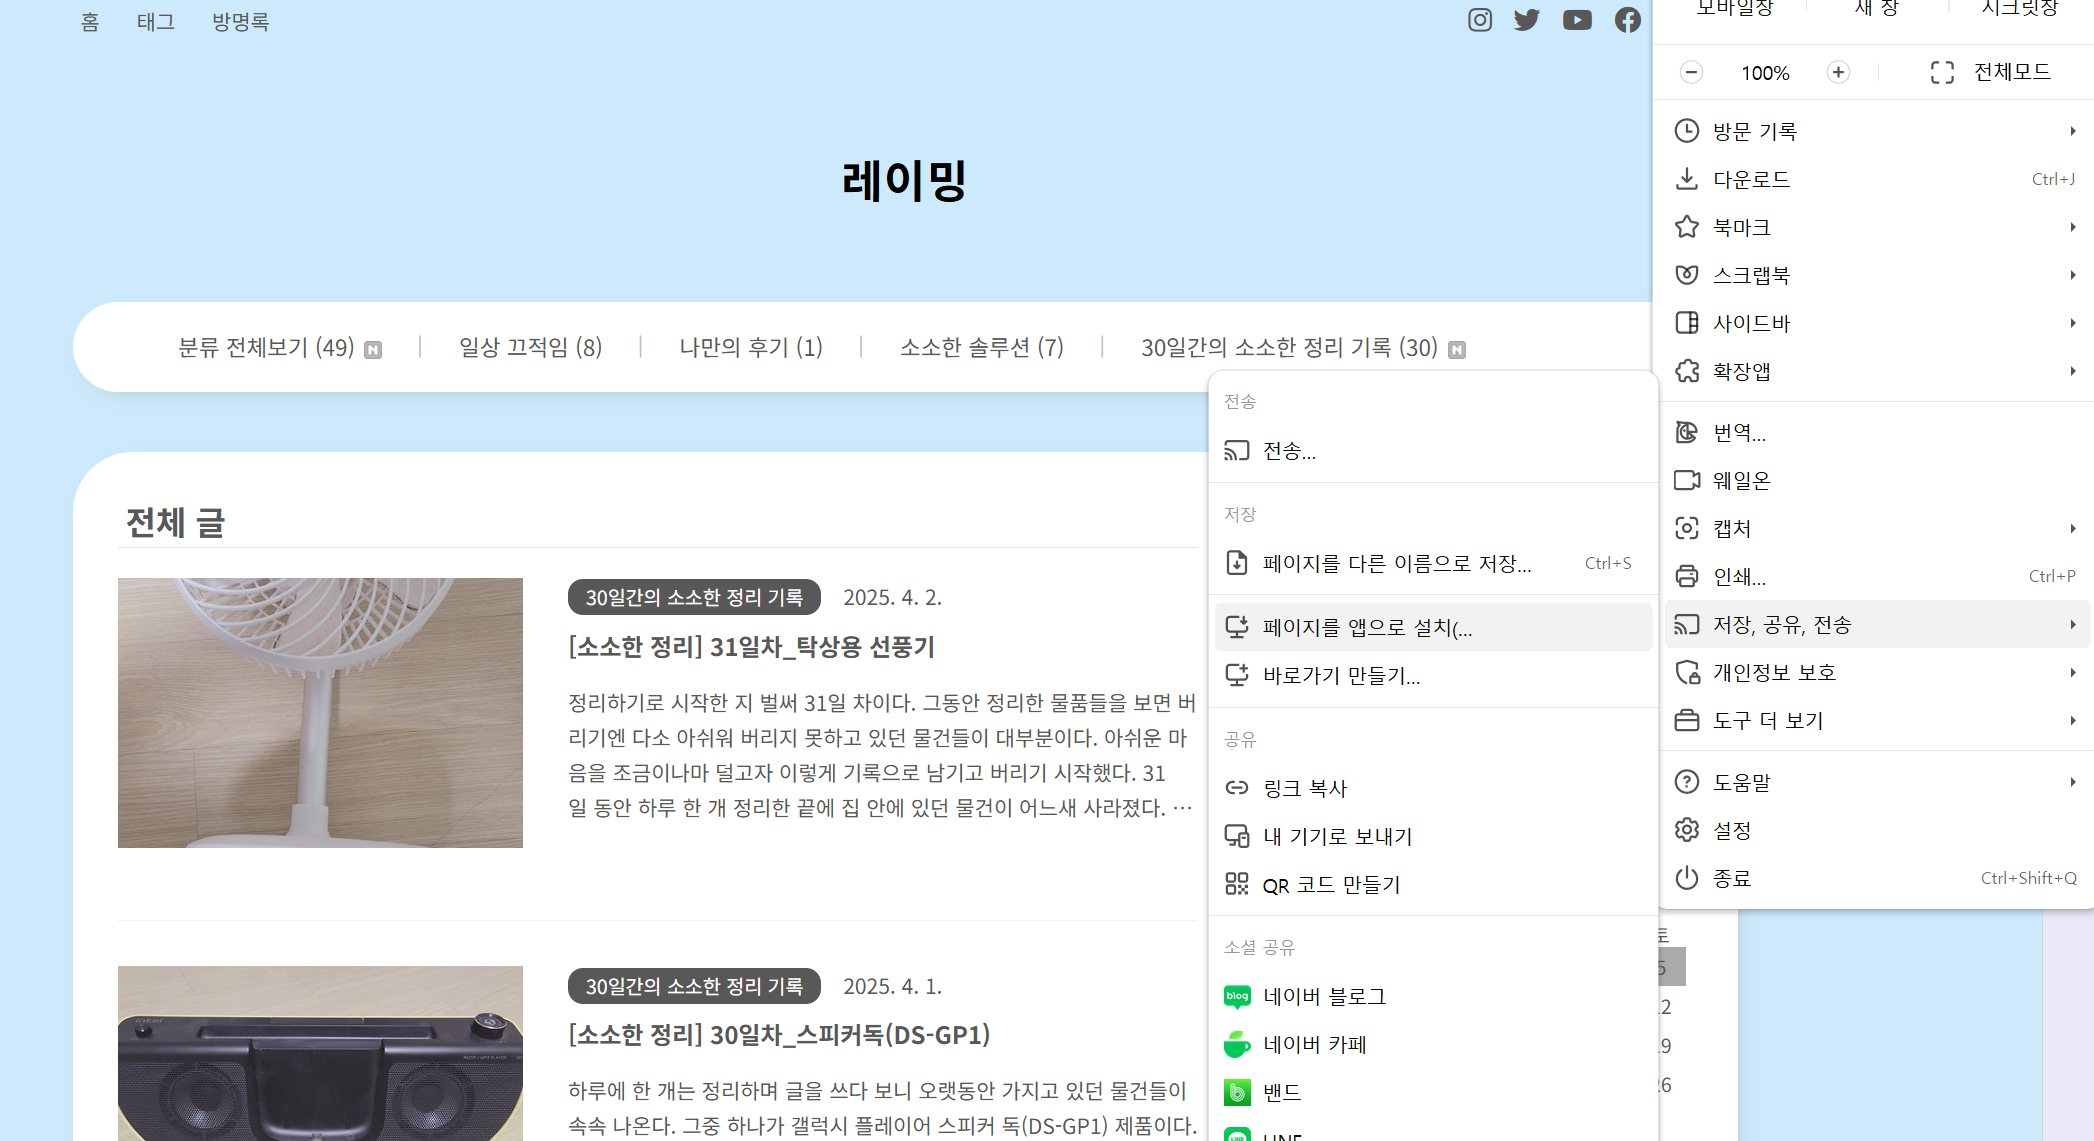Viewport: 2094px width, 1141px height.
Task: Click the 시크릿창 incognito window option
Action: click(x=2020, y=8)
